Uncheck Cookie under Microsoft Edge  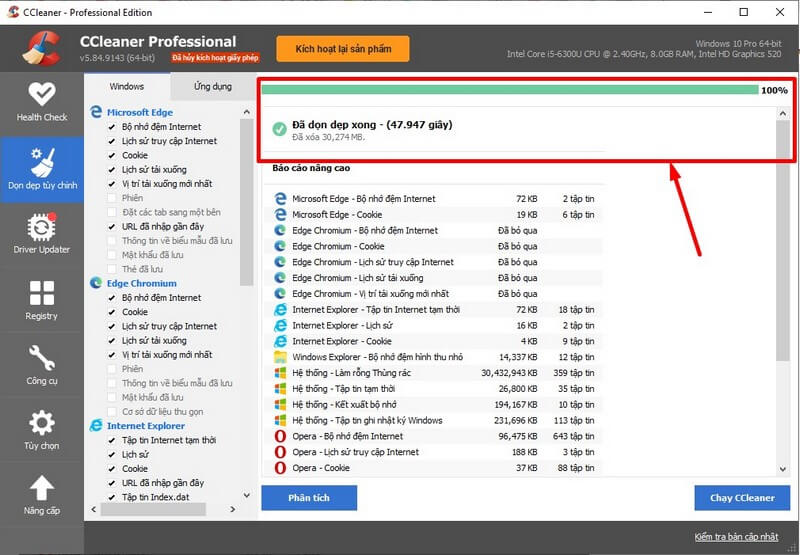click(112, 156)
